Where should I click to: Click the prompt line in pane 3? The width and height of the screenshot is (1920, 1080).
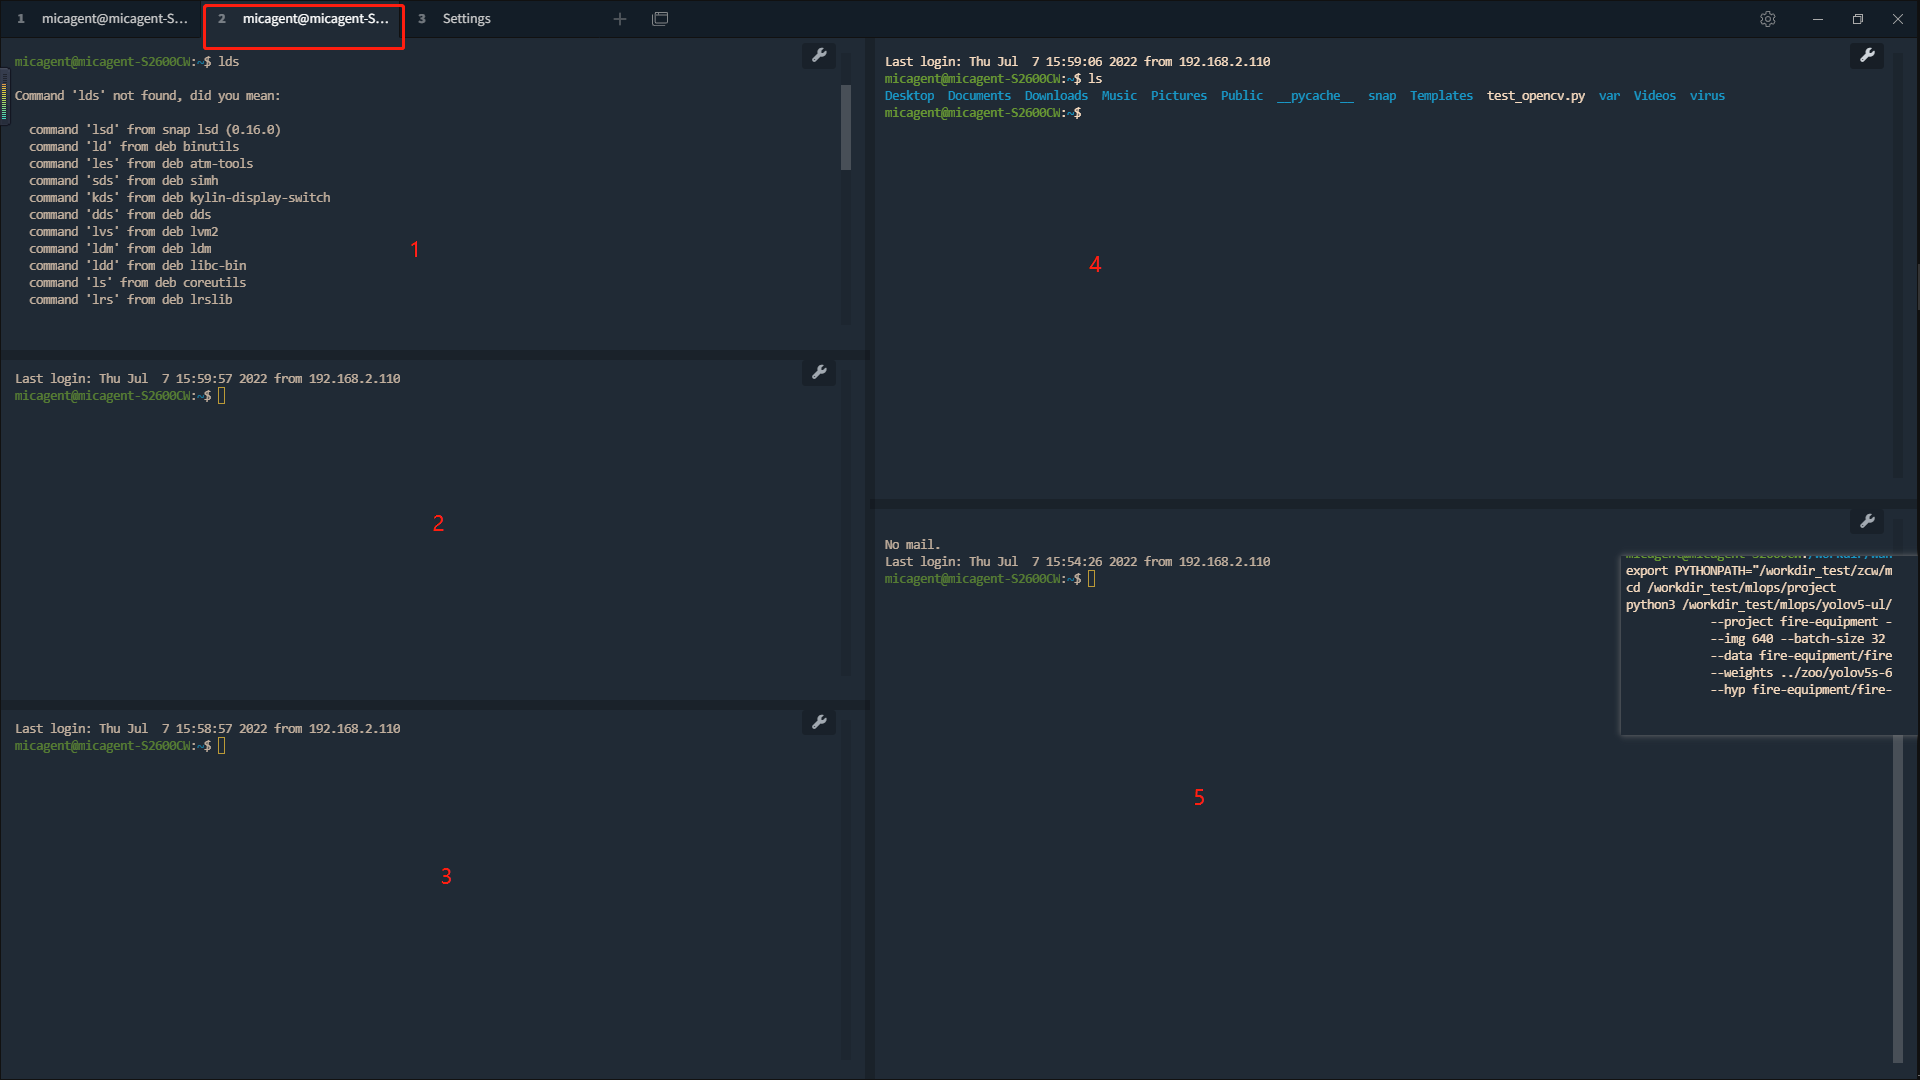pyautogui.click(x=221, y=745)
